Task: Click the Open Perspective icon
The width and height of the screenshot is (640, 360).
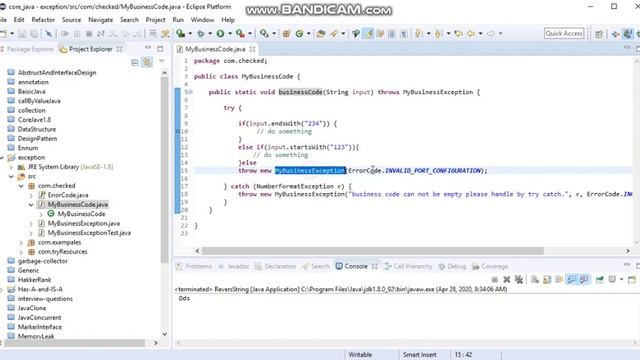Action: tap(599, 34)
